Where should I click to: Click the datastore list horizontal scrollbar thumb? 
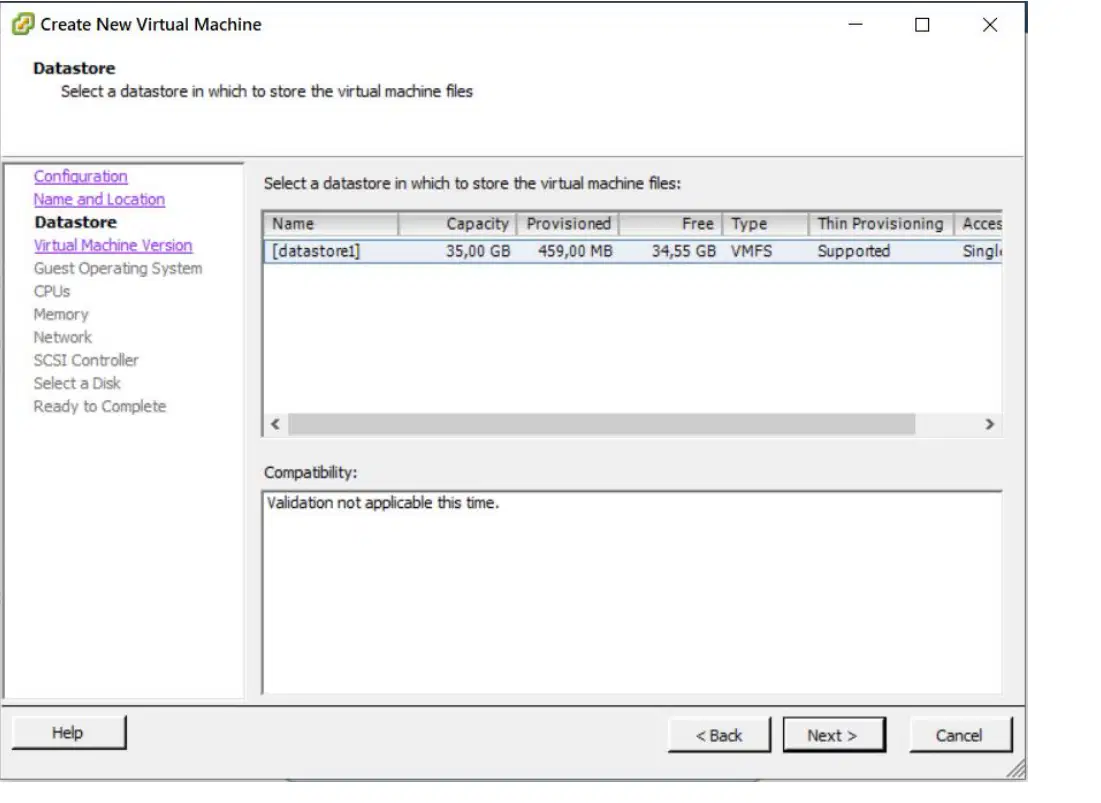point(602,424)
